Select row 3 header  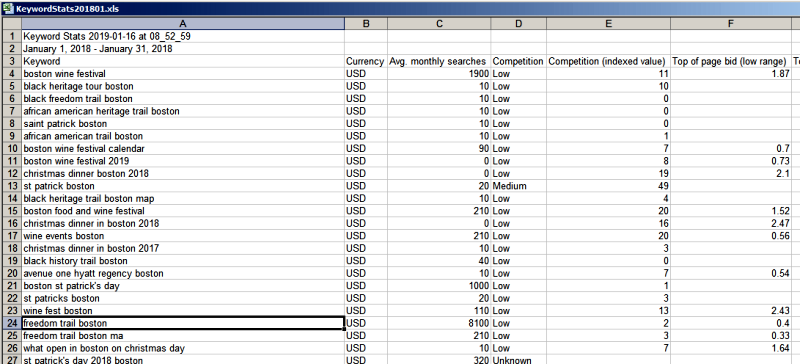(12, 61)
